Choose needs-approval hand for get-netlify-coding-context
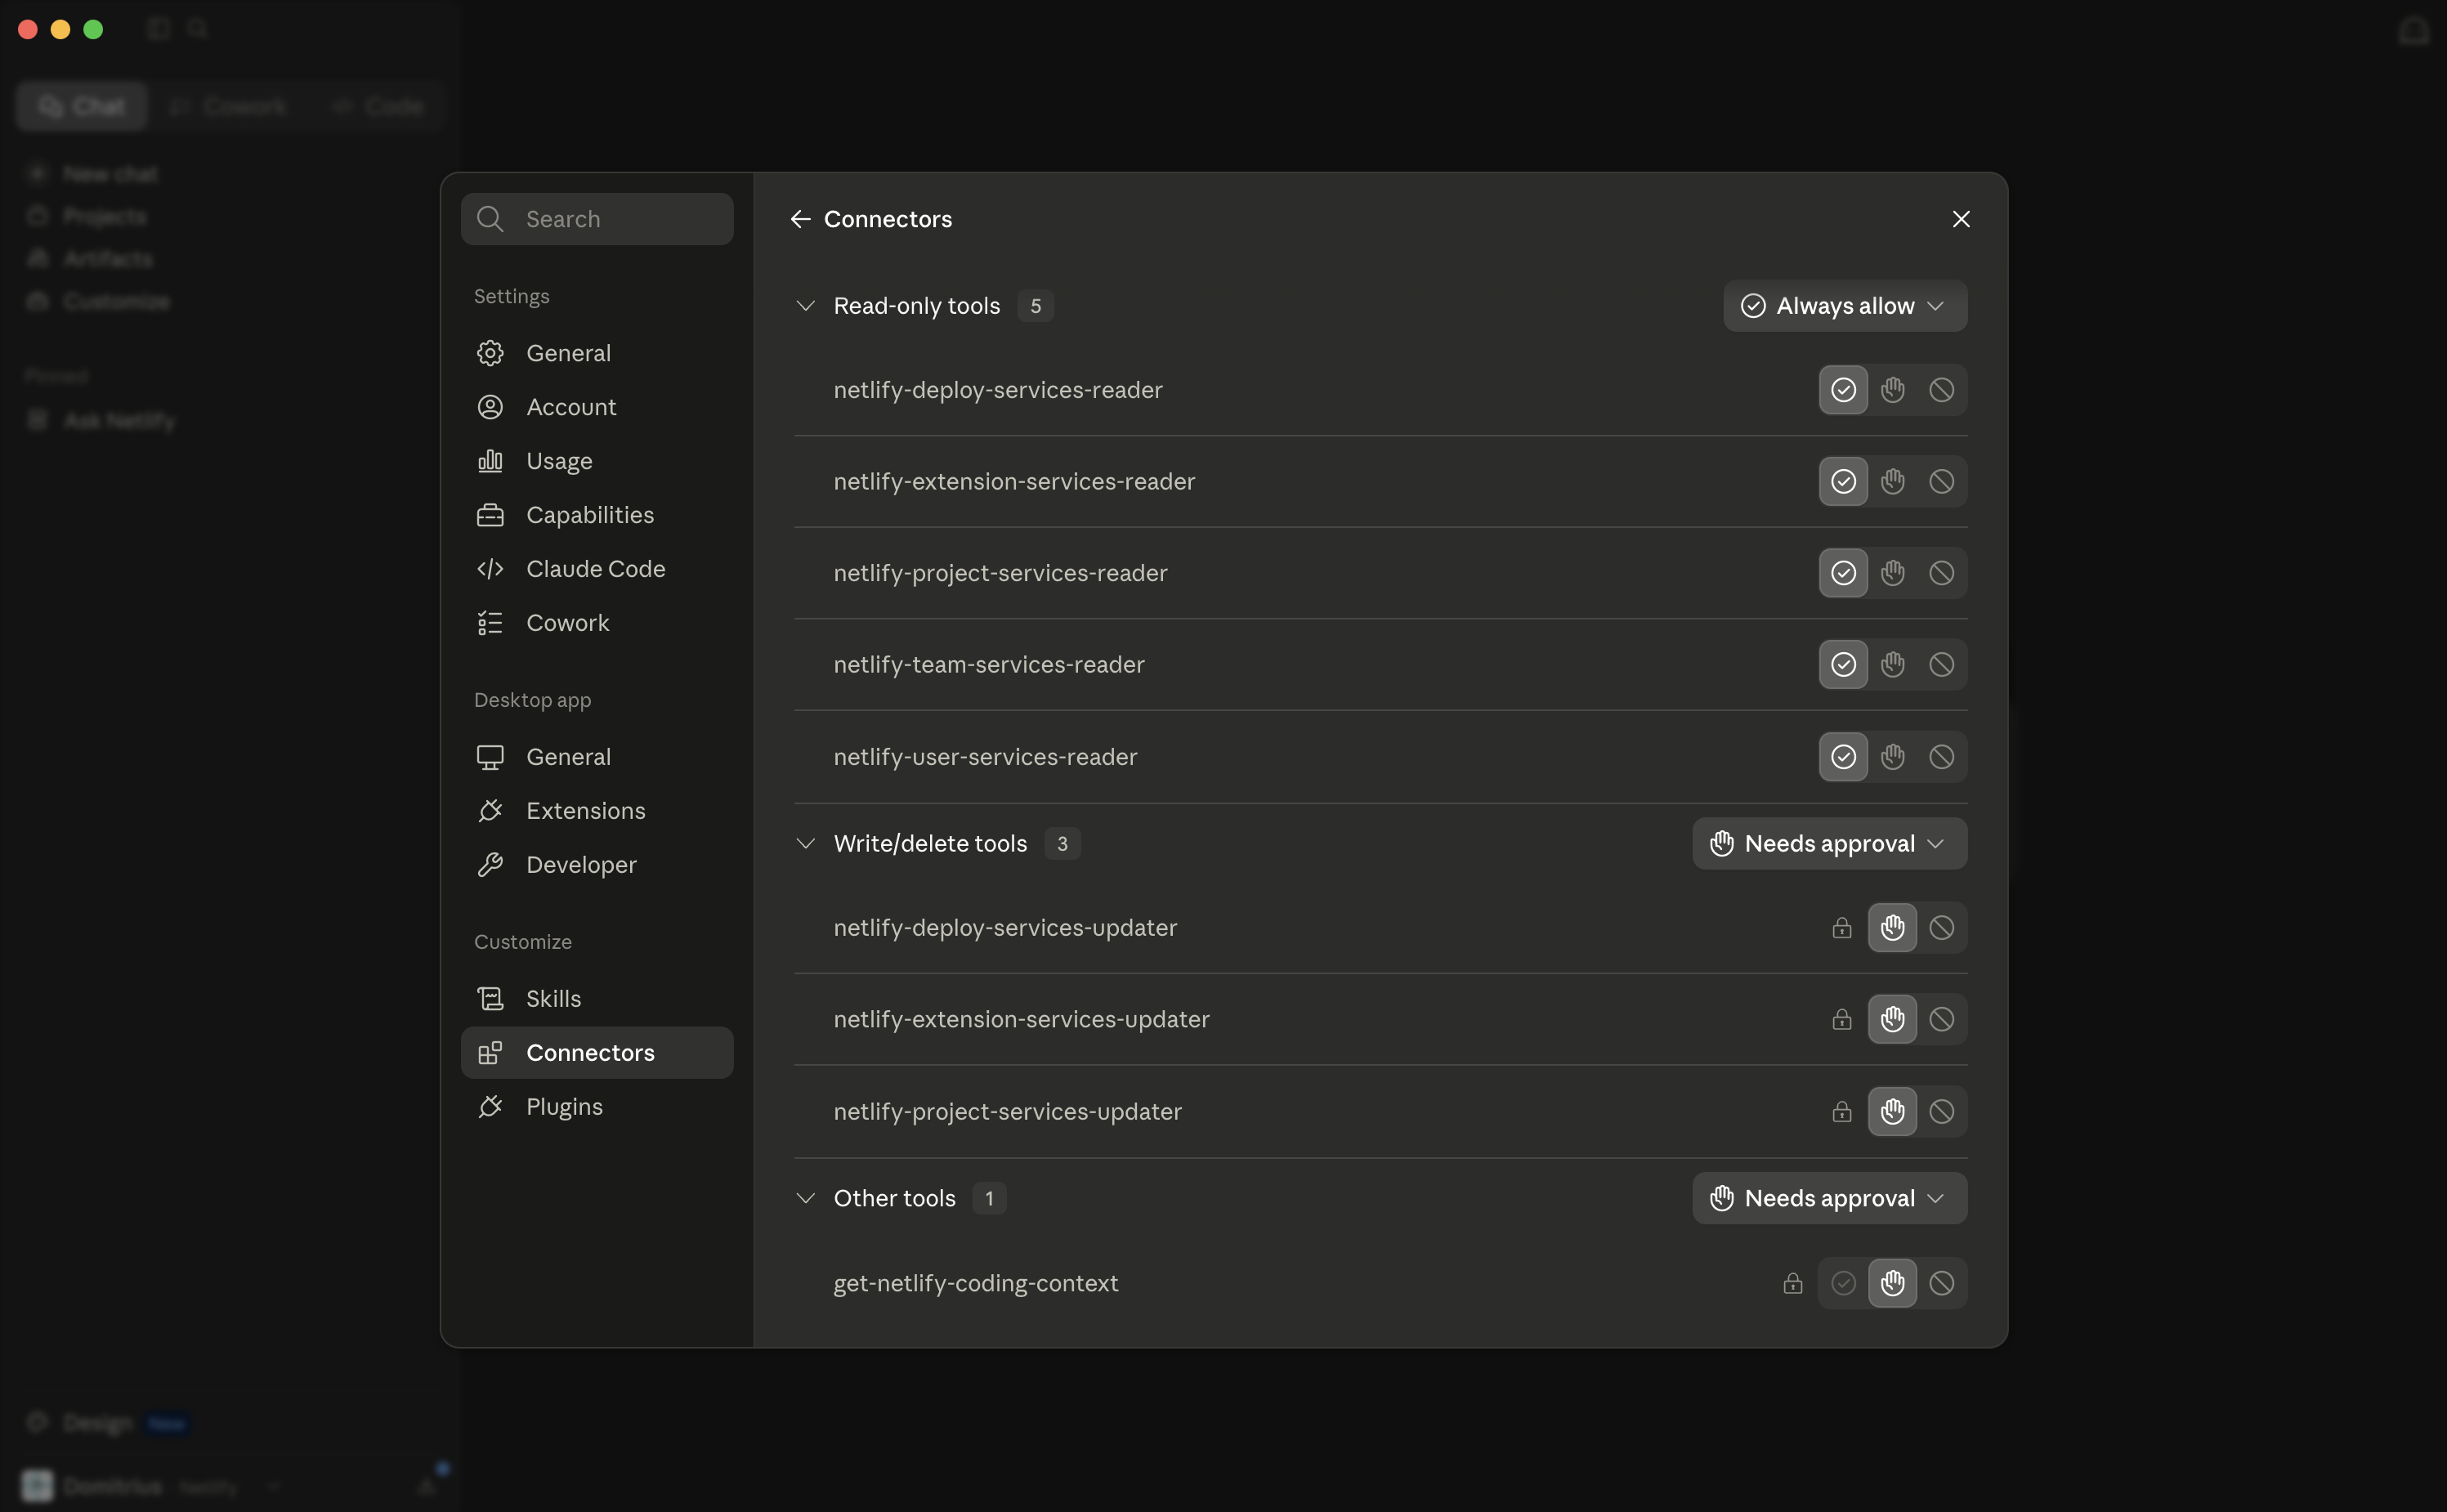Viewport: 2447px width, 1512px height. (1892, 1283)
